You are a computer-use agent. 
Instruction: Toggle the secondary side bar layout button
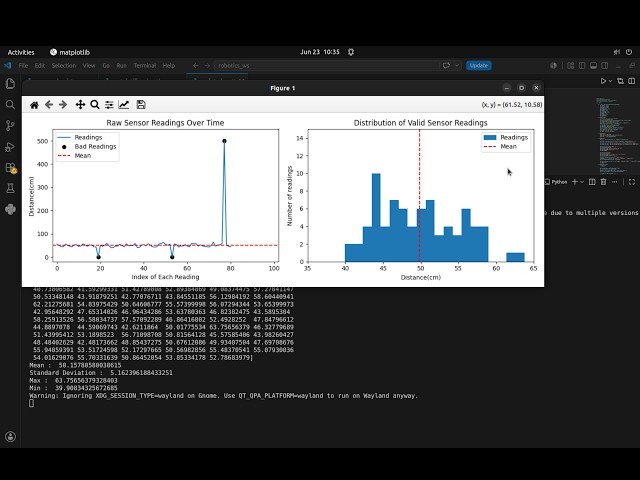click(x=605, y=65)
